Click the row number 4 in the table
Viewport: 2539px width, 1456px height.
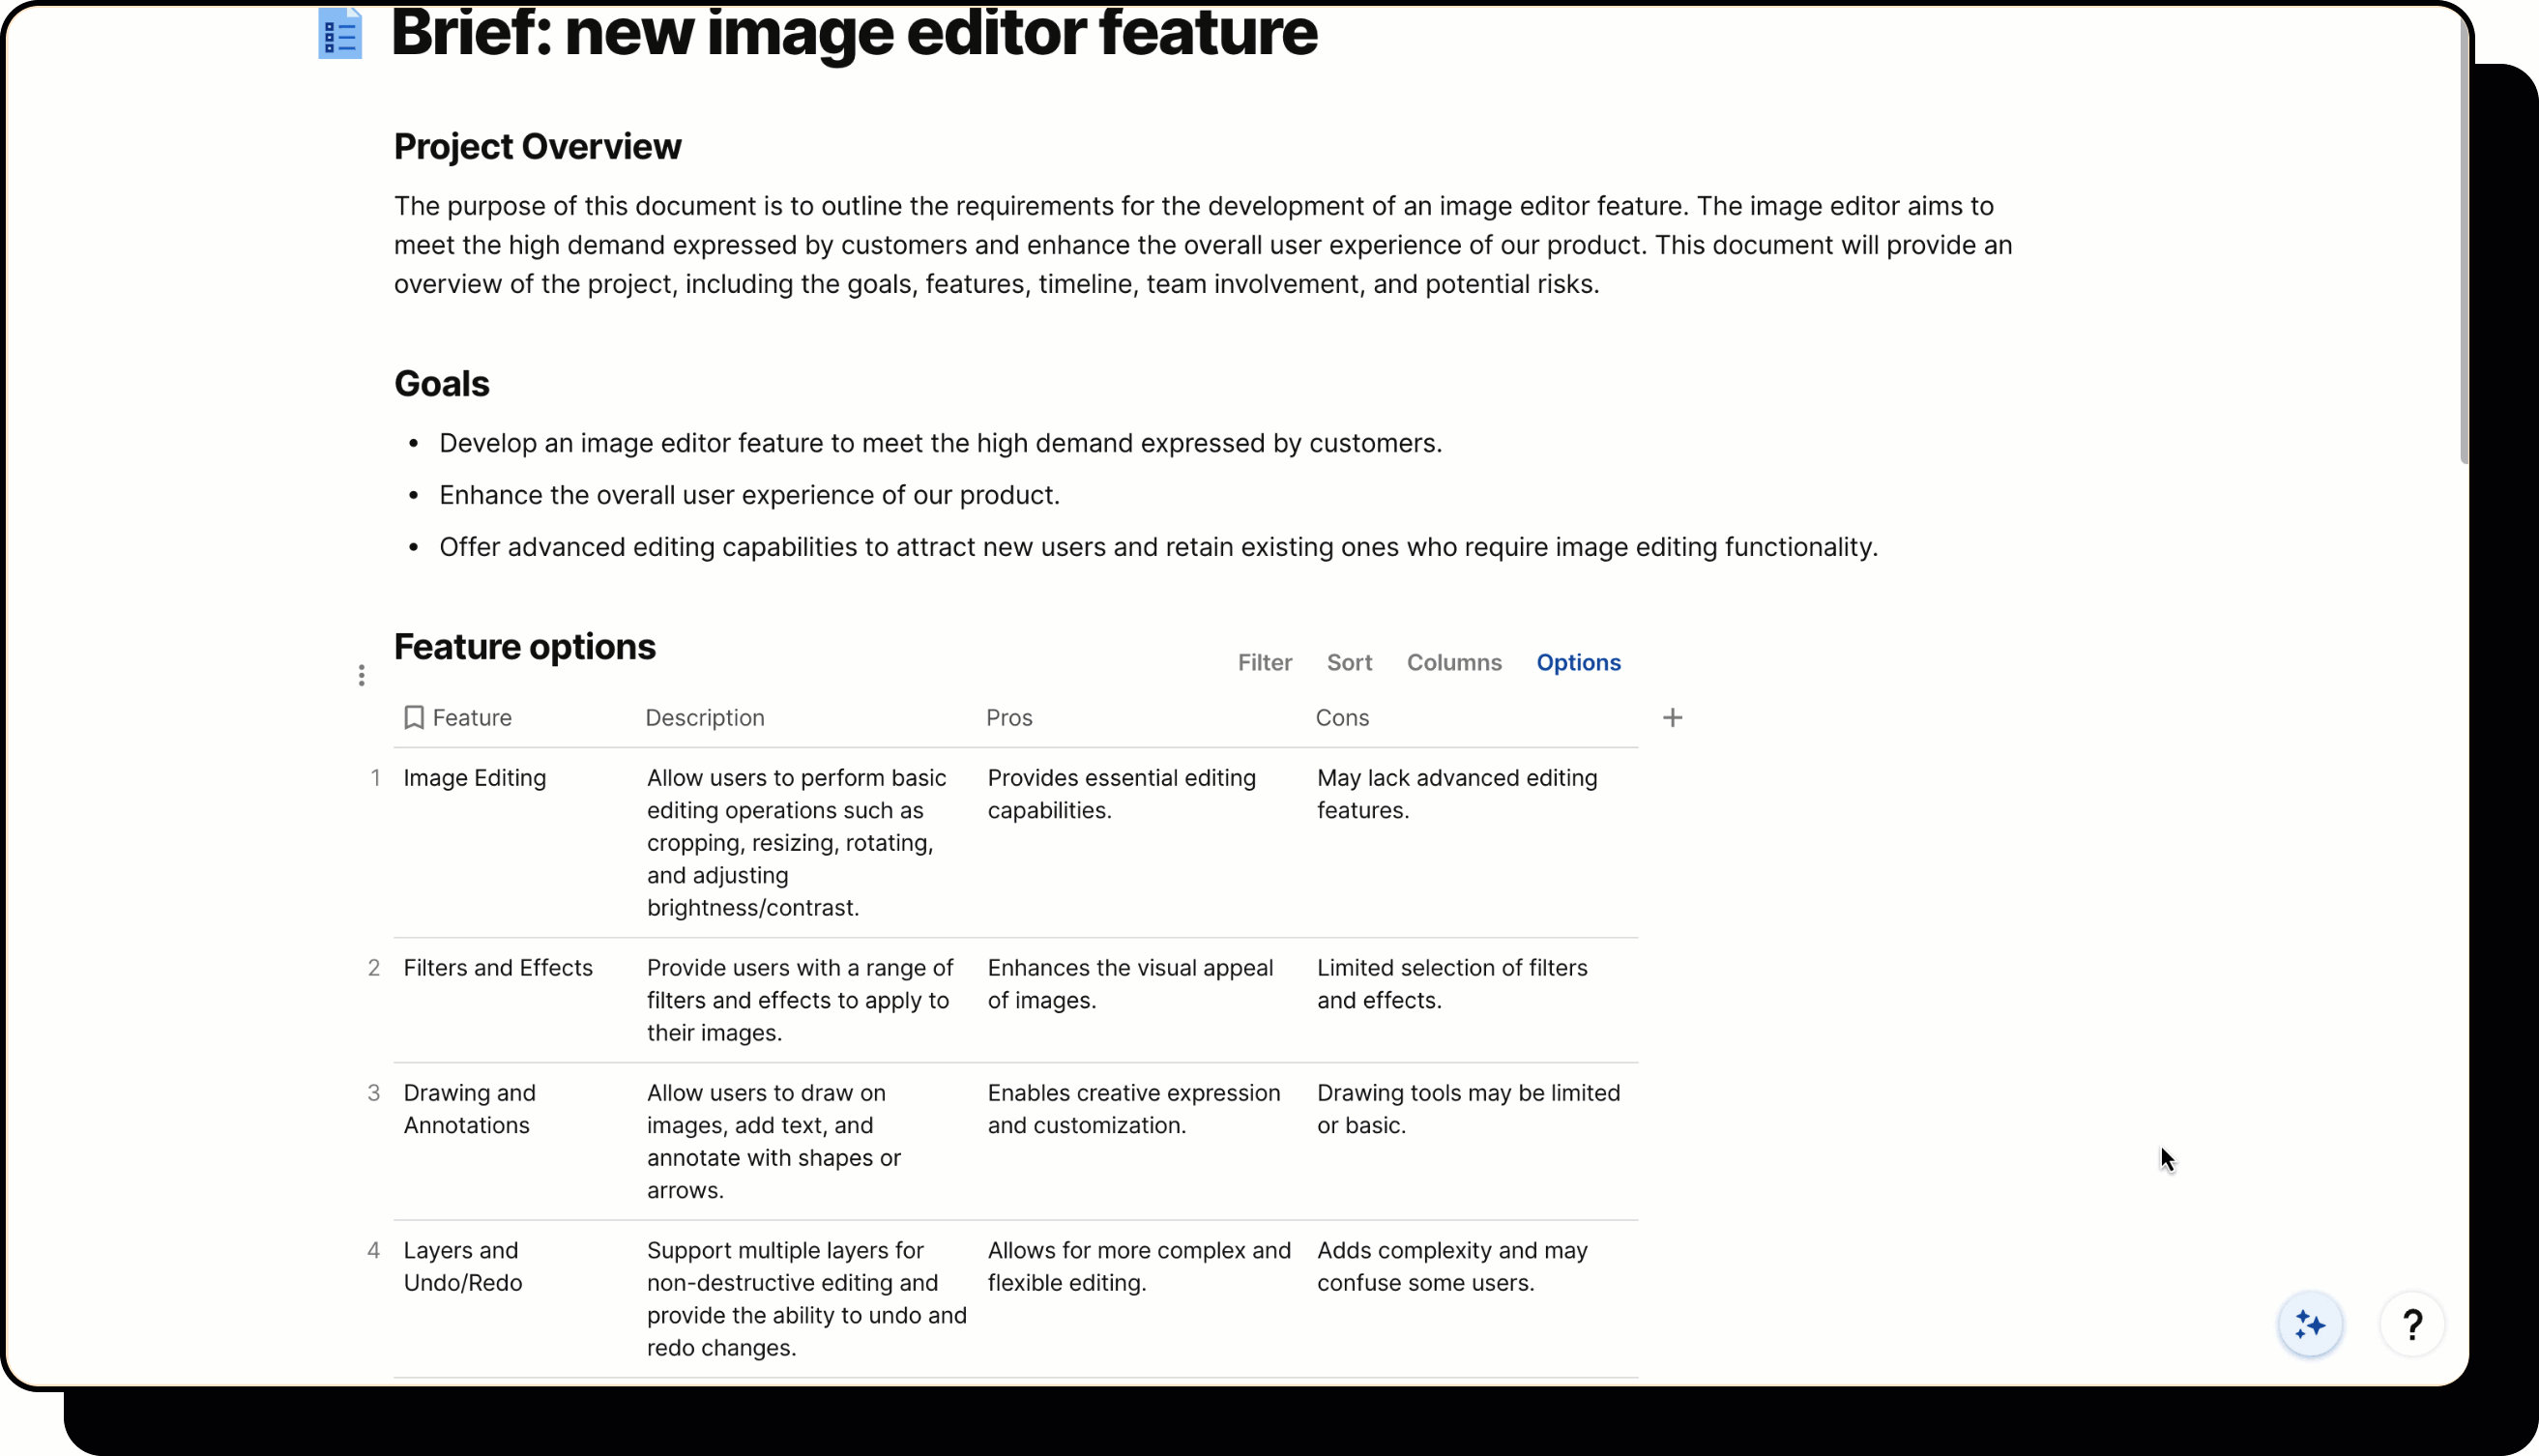click(x=374, y=1250)
